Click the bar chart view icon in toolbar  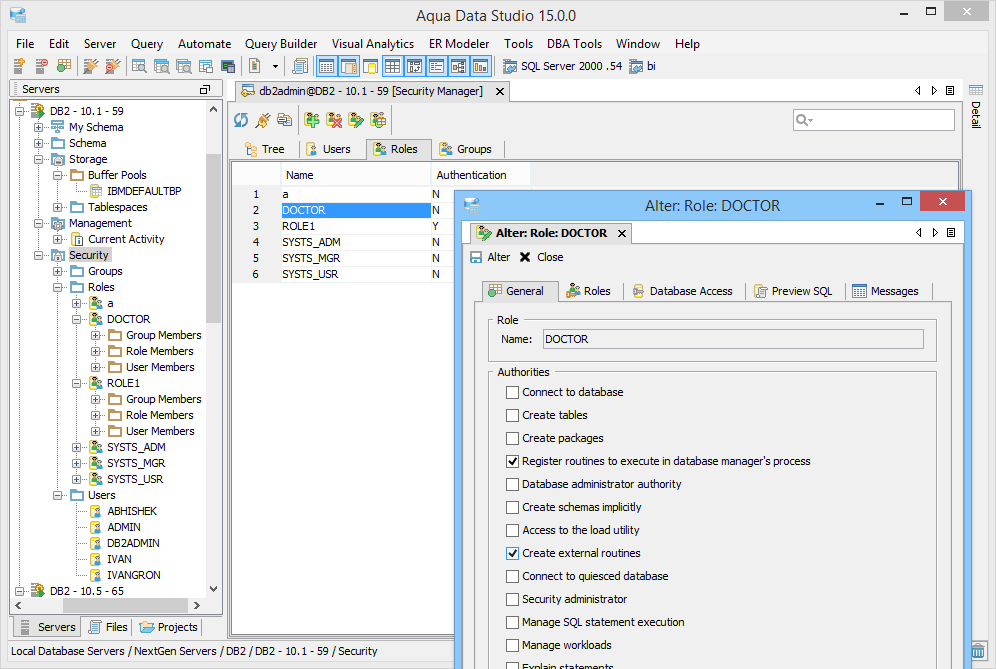480,65
